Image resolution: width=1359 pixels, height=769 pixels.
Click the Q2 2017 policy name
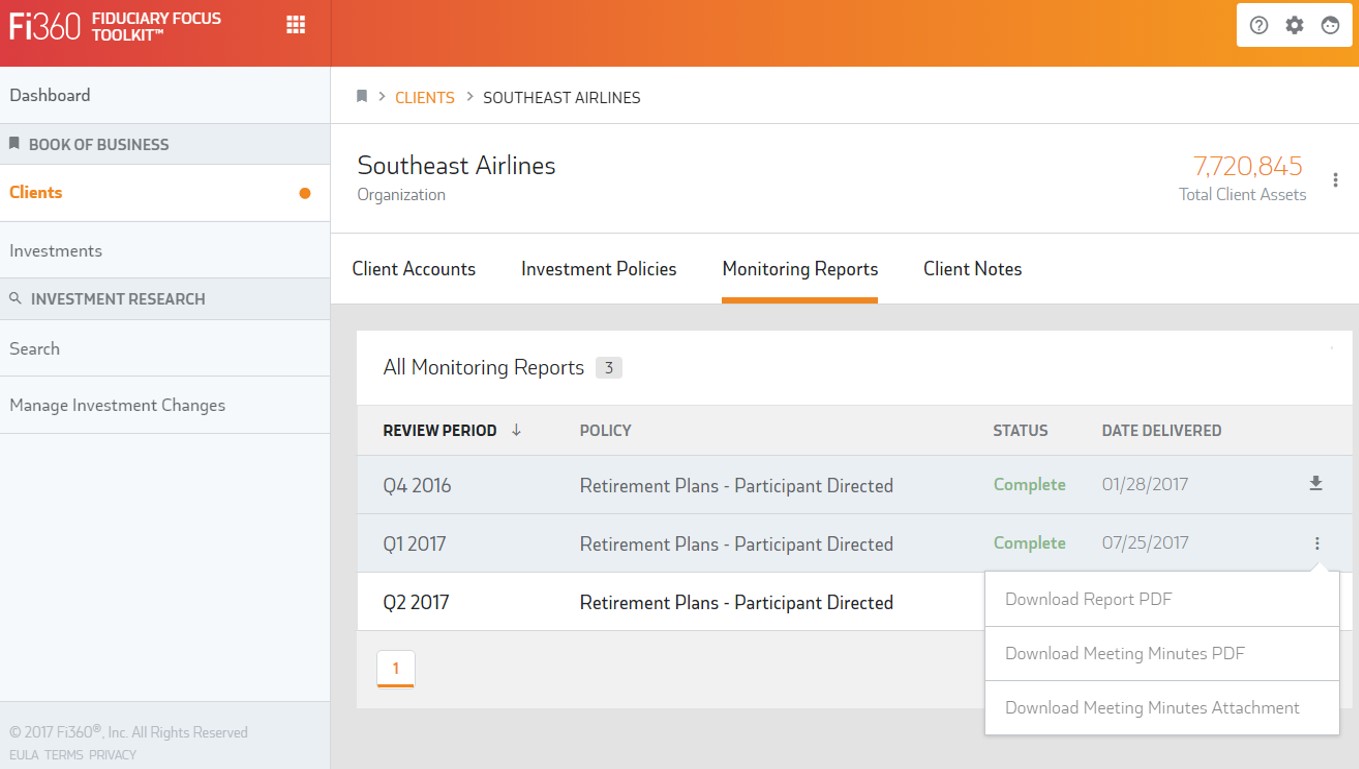737,602
